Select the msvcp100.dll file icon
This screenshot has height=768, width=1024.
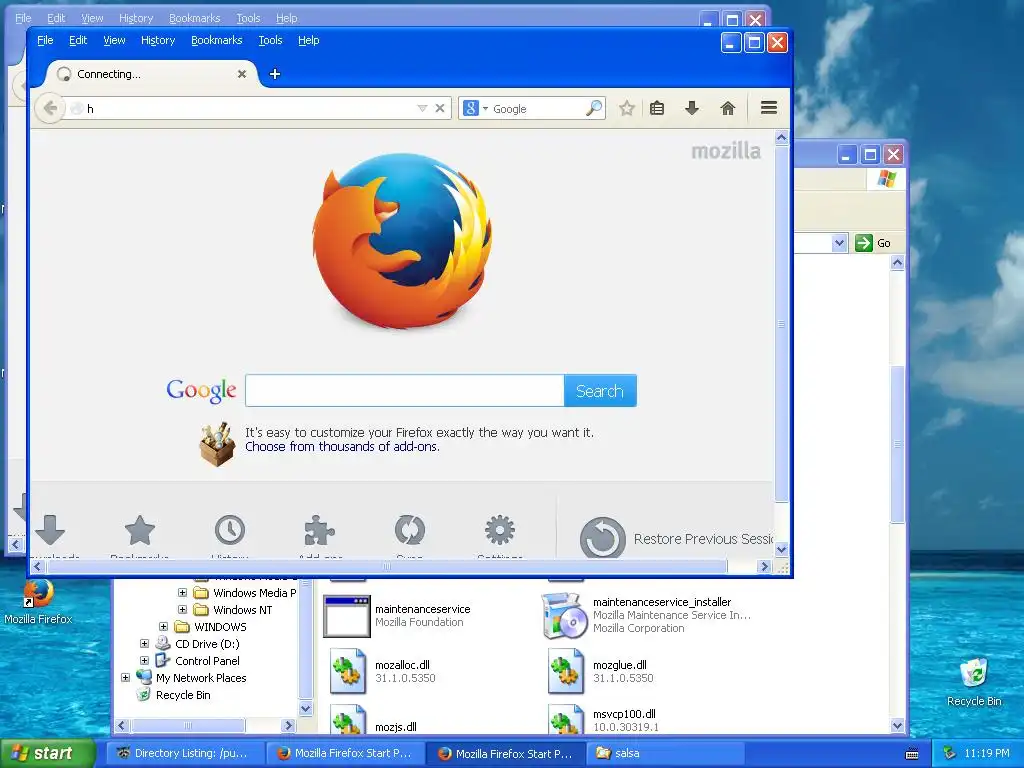[566, 719]
